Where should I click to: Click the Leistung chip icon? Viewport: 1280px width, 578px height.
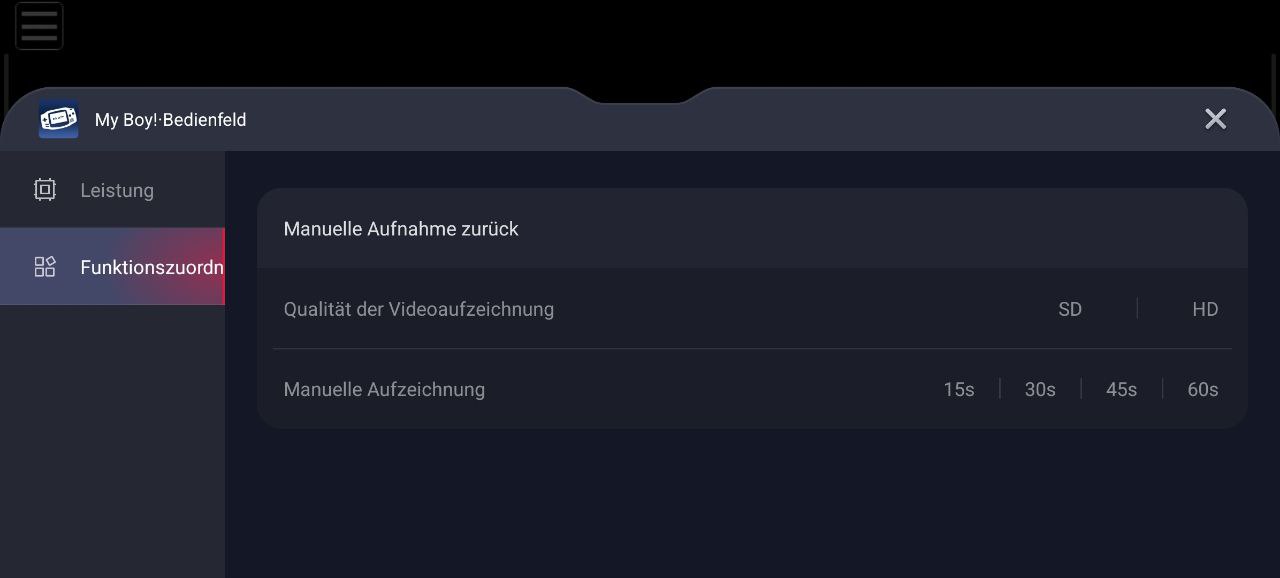45,190
